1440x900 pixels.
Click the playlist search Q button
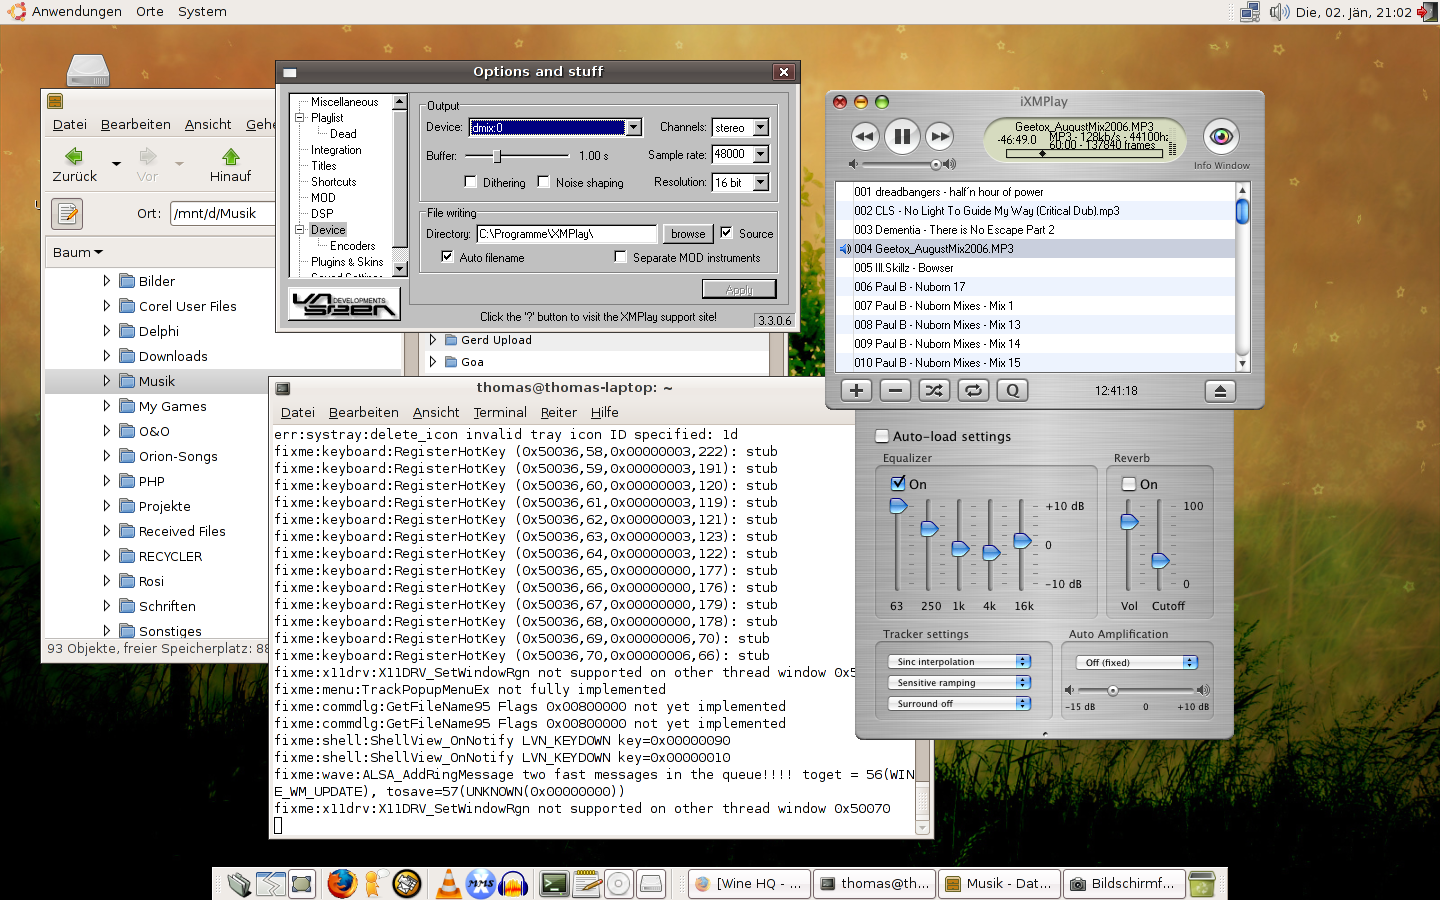(x=1012, y=391)
